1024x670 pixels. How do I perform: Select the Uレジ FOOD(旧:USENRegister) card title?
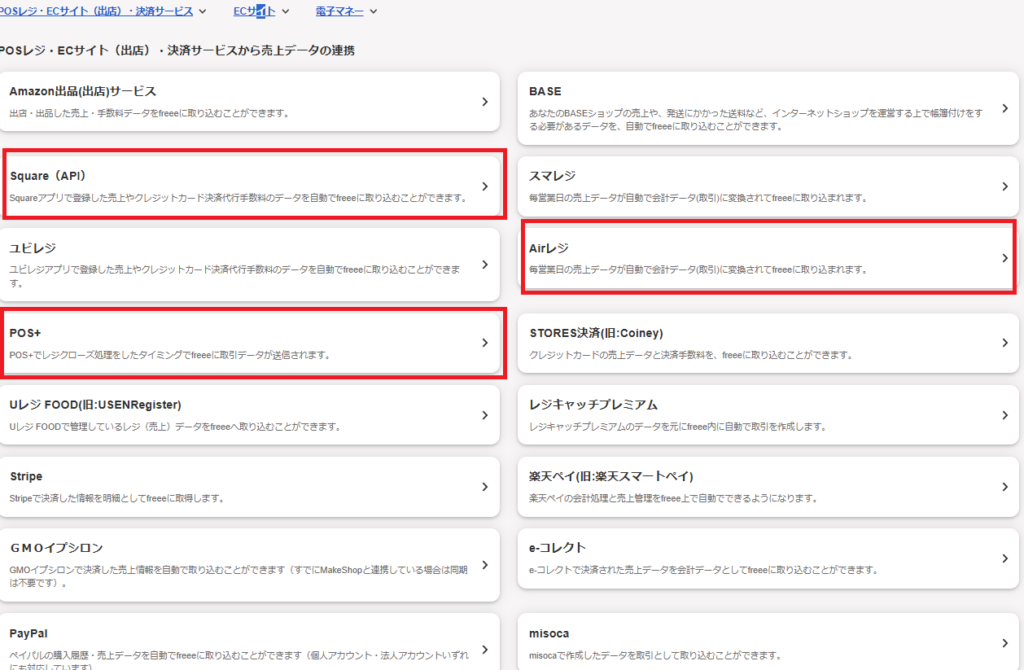click(95, 405)
